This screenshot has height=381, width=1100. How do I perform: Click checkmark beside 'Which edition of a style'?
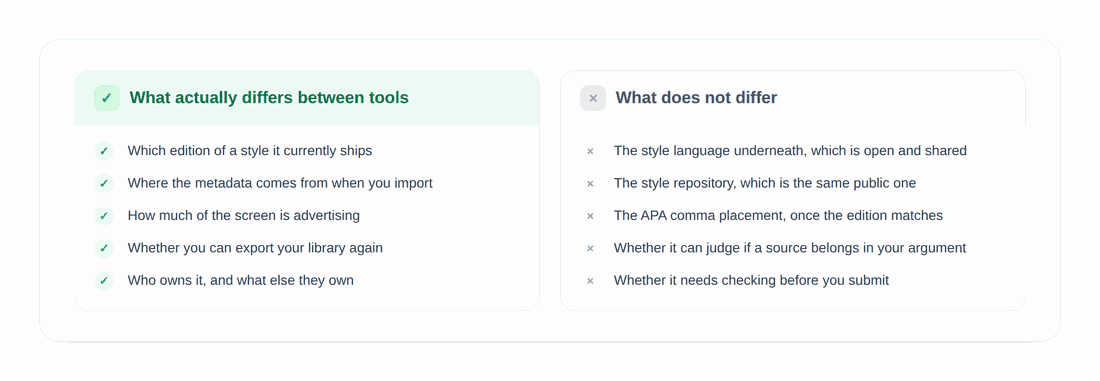104,151
